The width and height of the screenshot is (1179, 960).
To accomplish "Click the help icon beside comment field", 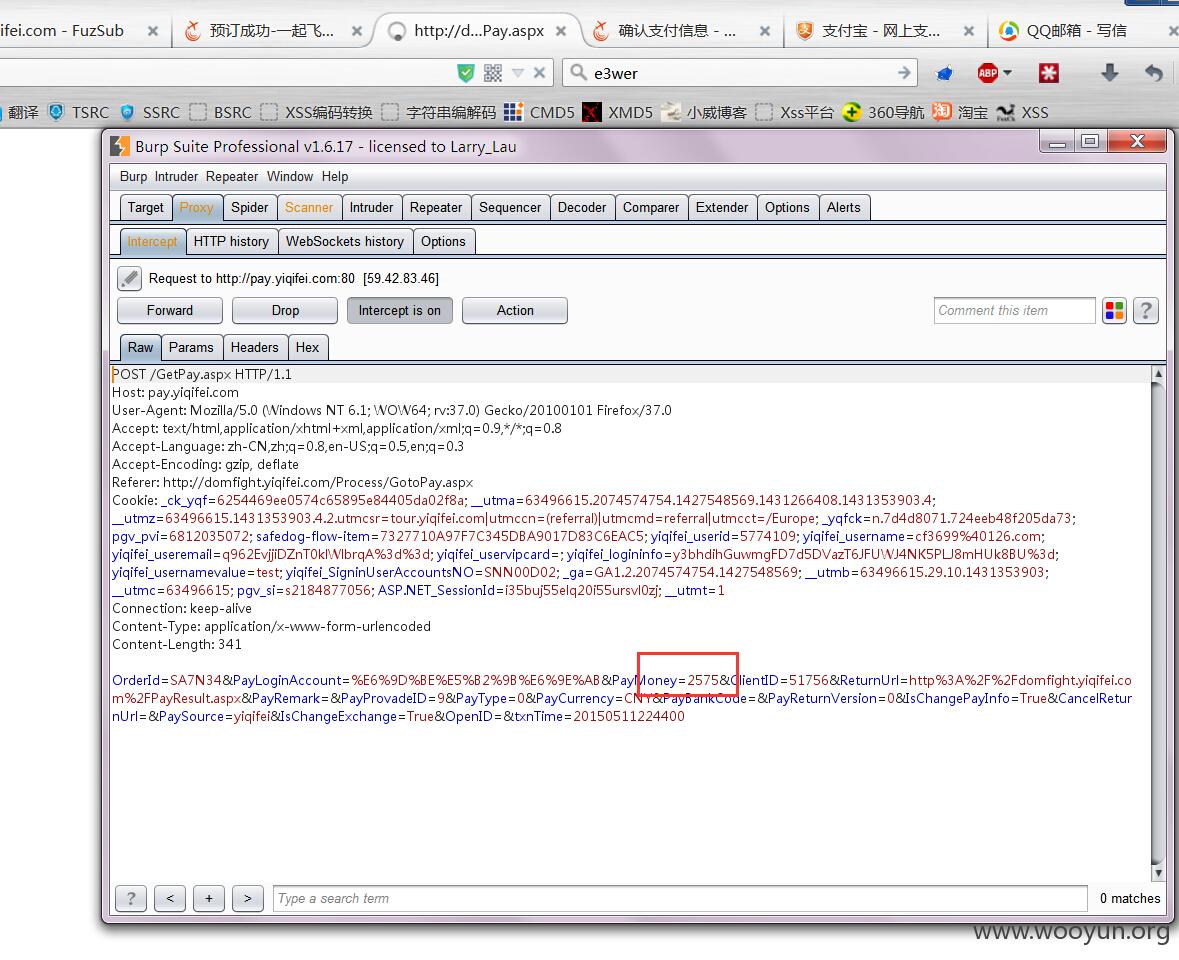I will tap(1146, 310).
